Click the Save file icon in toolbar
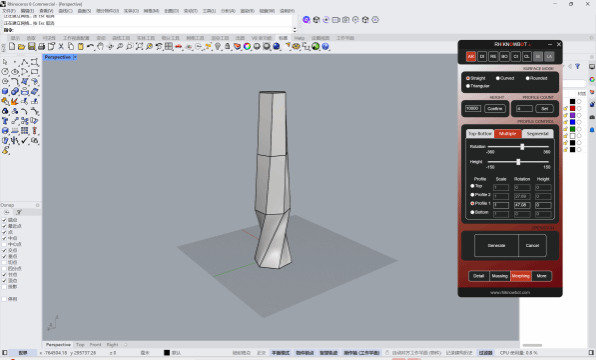The width and height of the screenshot is (596, 360). (x=32, y=46)
